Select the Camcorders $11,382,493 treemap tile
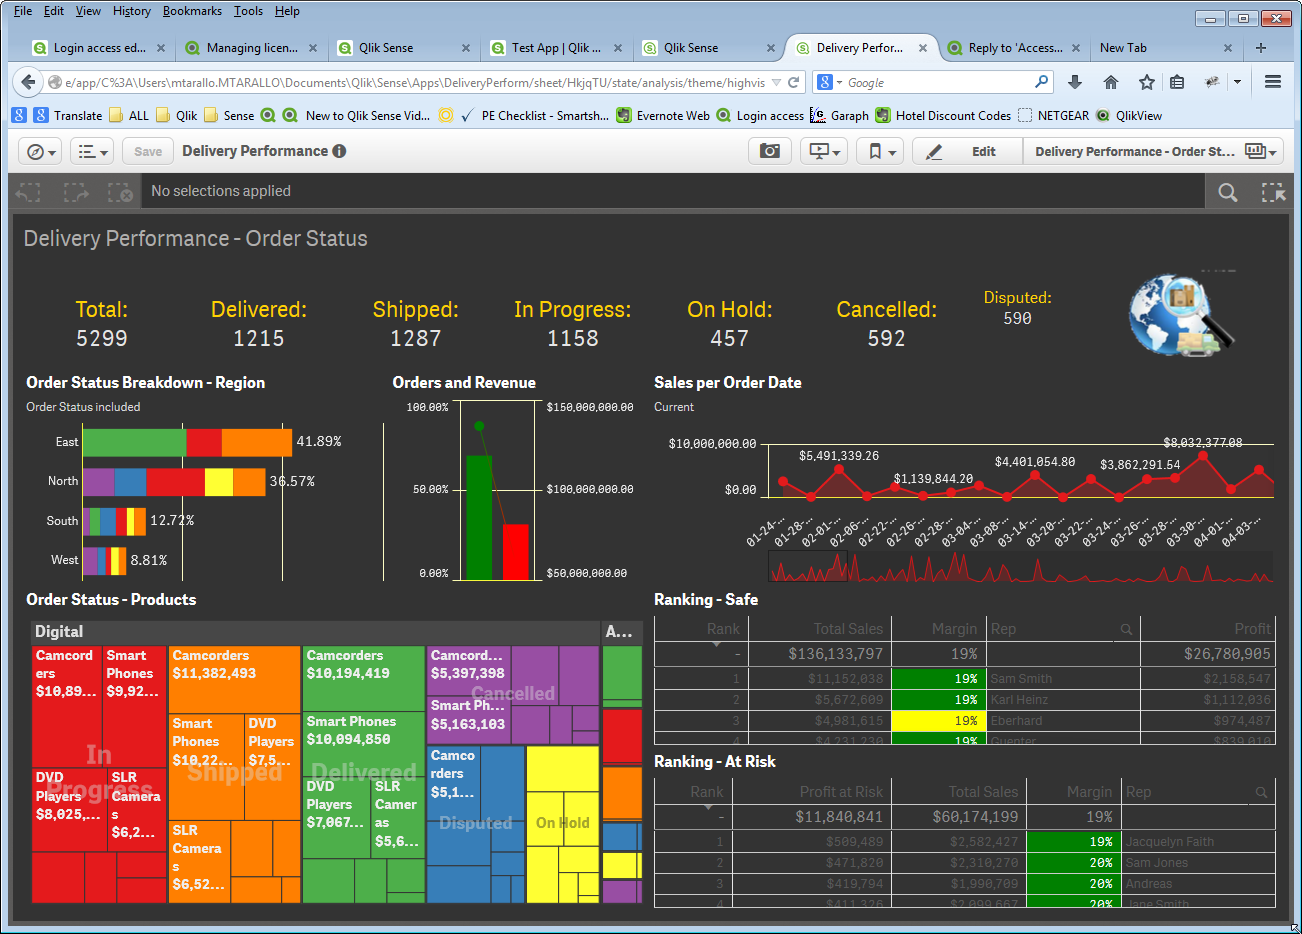This screenshot has width=1302, height=934. coord(234,679)
